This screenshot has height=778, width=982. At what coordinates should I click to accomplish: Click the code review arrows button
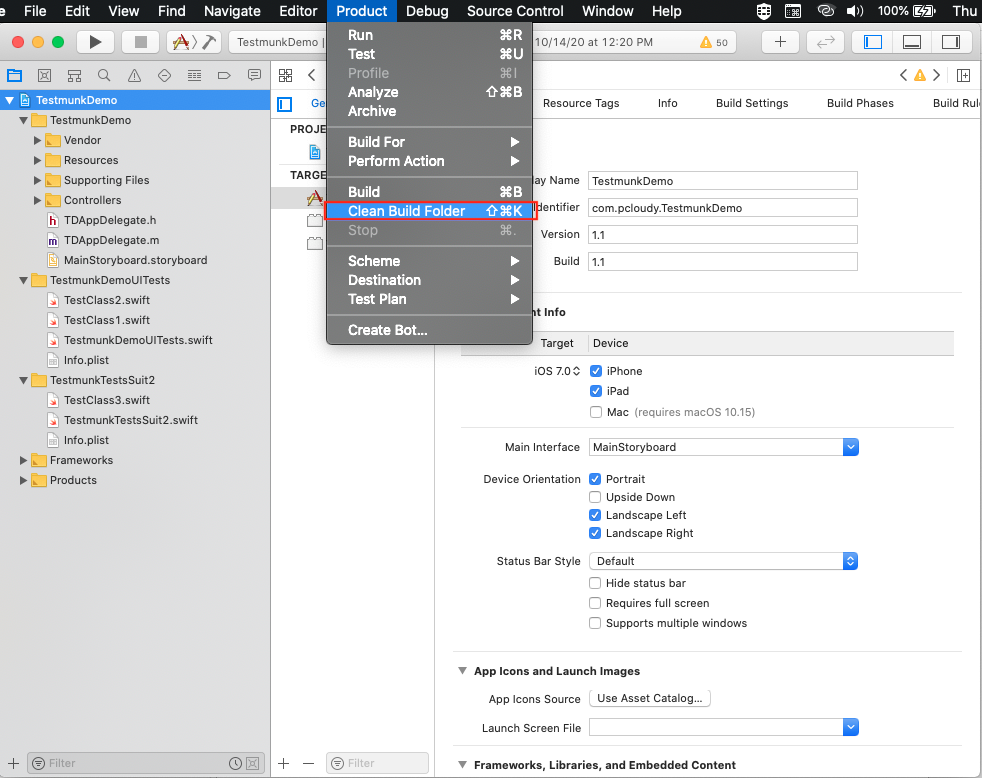[825, 42]
